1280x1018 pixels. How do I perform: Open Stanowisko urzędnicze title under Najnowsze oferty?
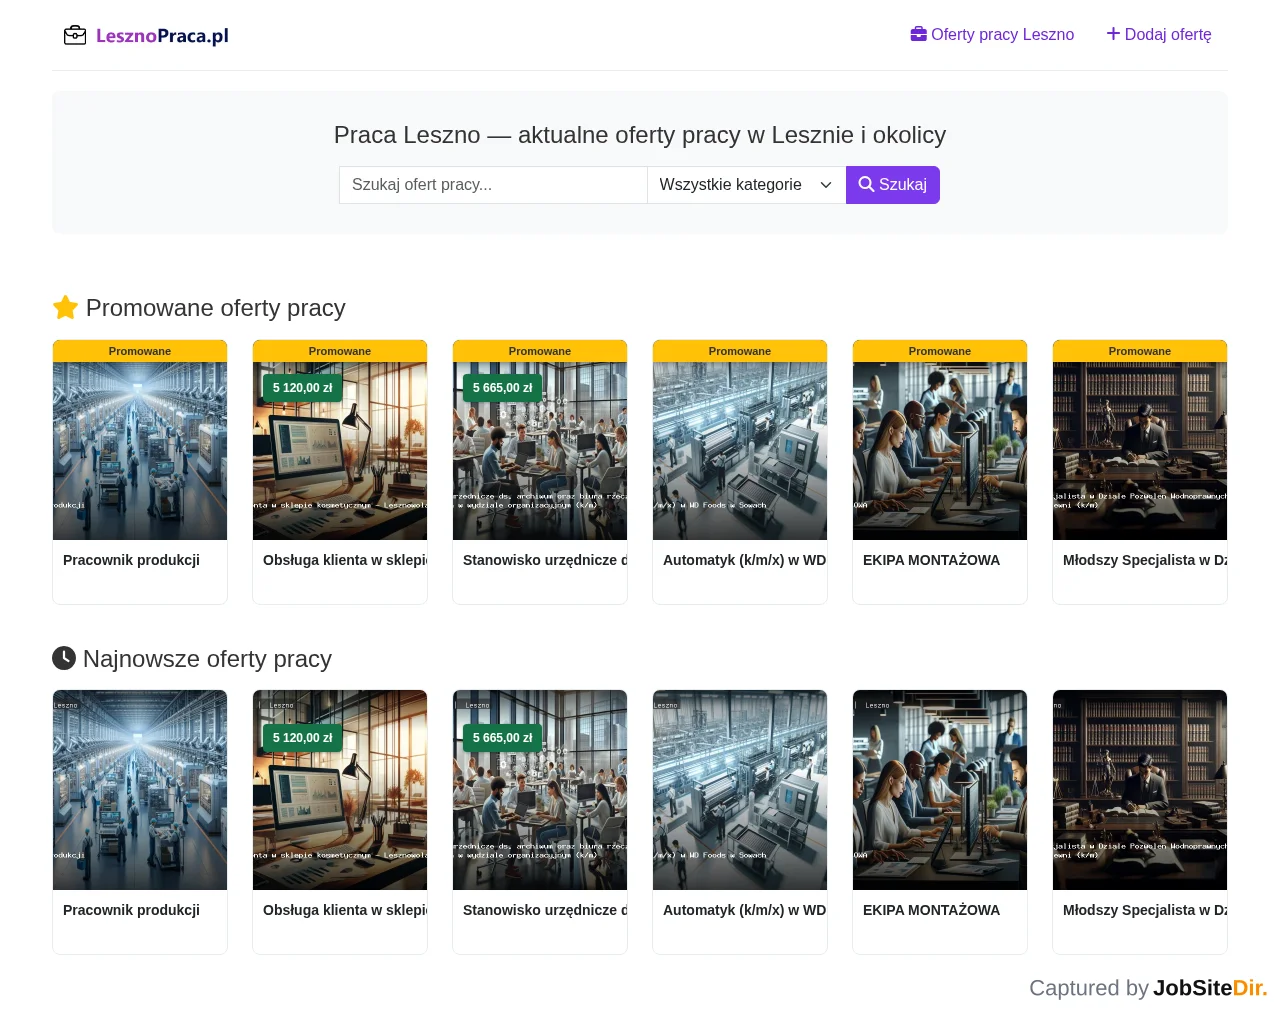coord(545,910)
